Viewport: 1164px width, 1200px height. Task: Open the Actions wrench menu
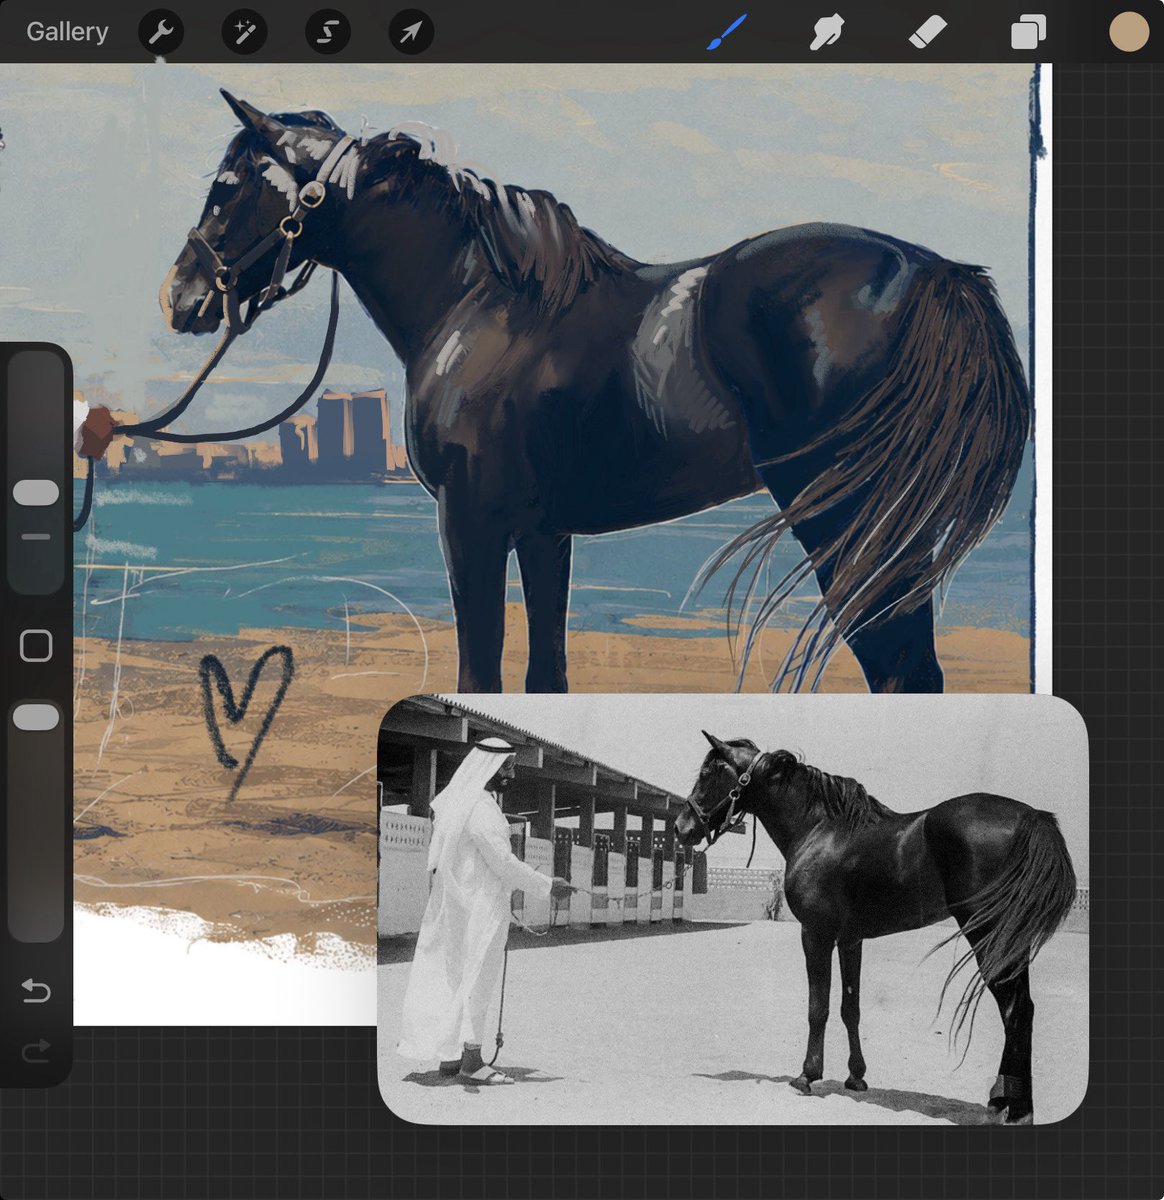[161, 33]
